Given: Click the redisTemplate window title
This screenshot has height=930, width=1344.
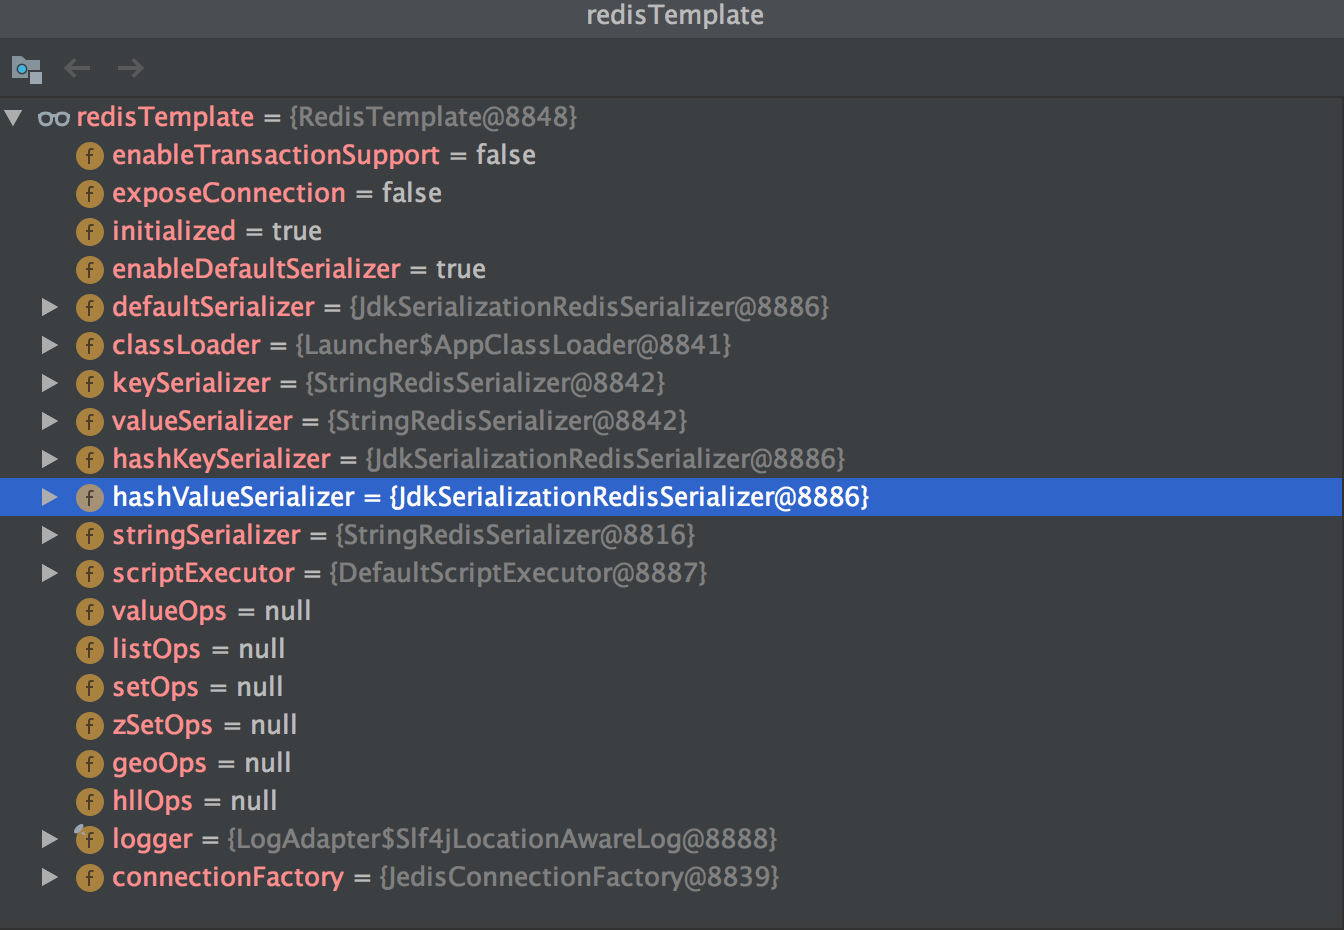Looking at the screenshot, I should click(x=675, y=15).
